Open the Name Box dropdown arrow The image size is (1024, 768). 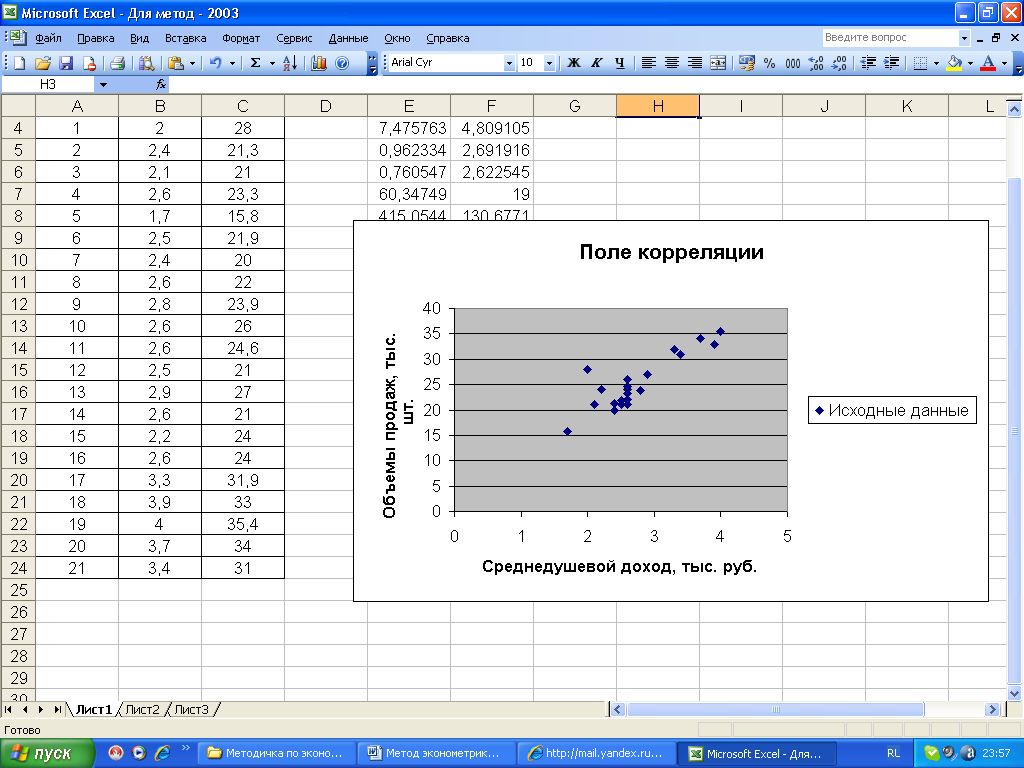[x=103, y=84]
